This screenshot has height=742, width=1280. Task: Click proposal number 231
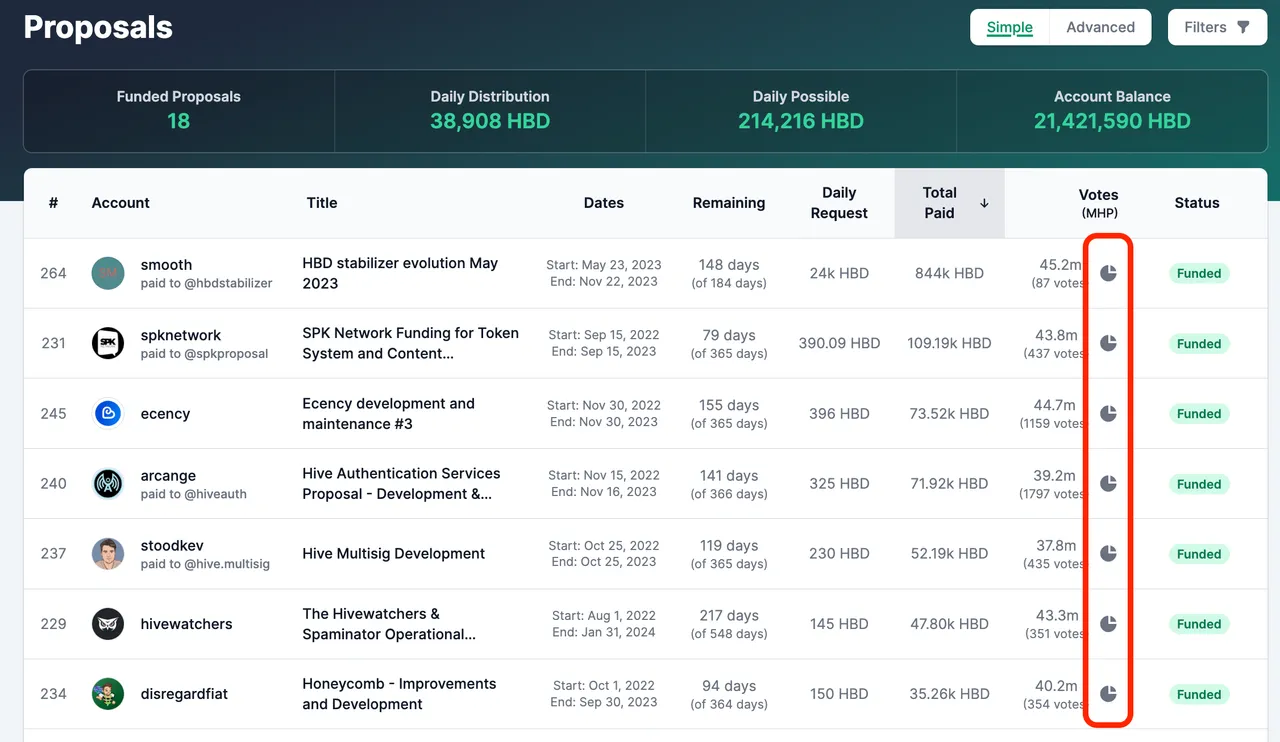pos(53,343)
